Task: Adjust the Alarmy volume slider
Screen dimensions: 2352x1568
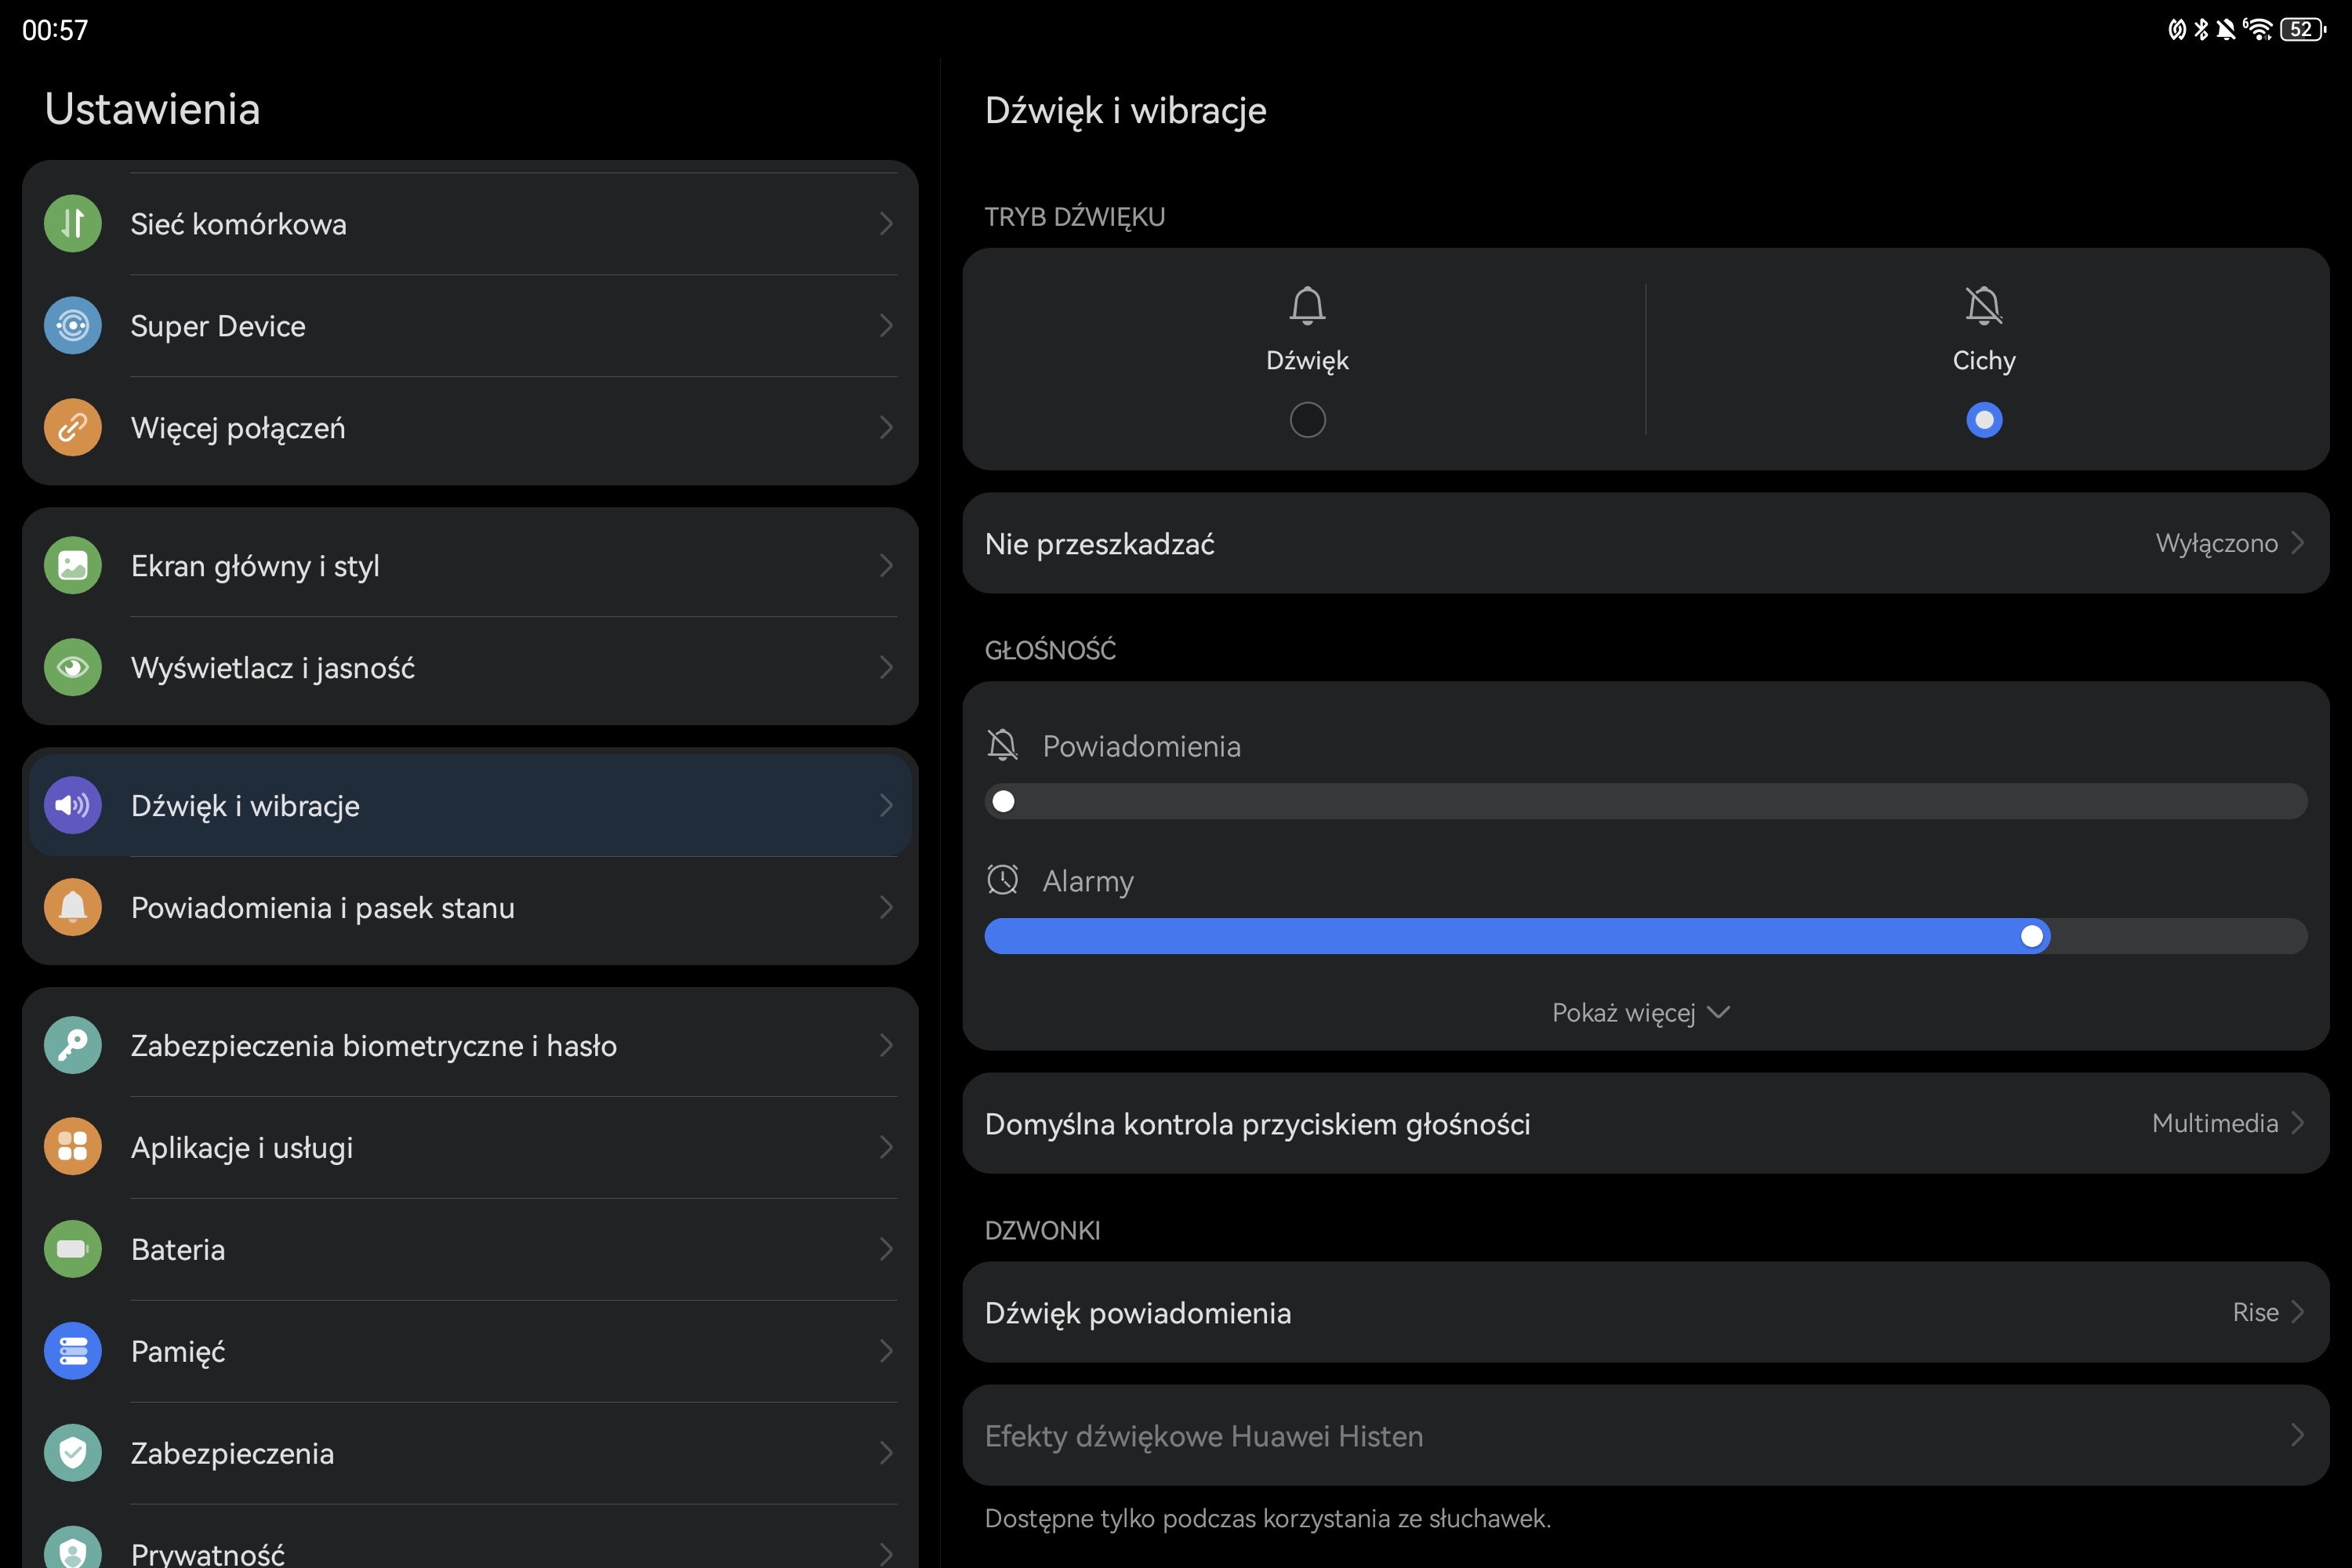Action: point(1646,936)
